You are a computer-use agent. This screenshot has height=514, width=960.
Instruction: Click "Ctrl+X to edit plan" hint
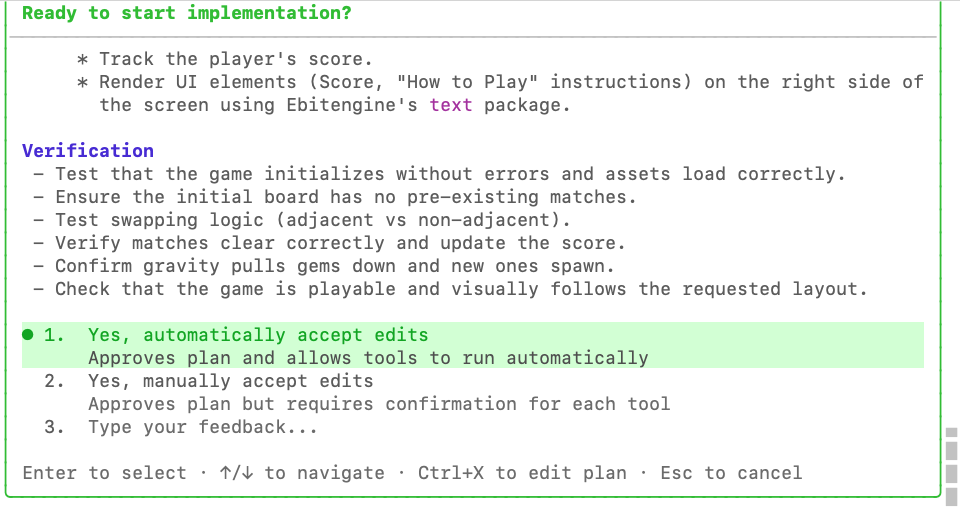522,473
